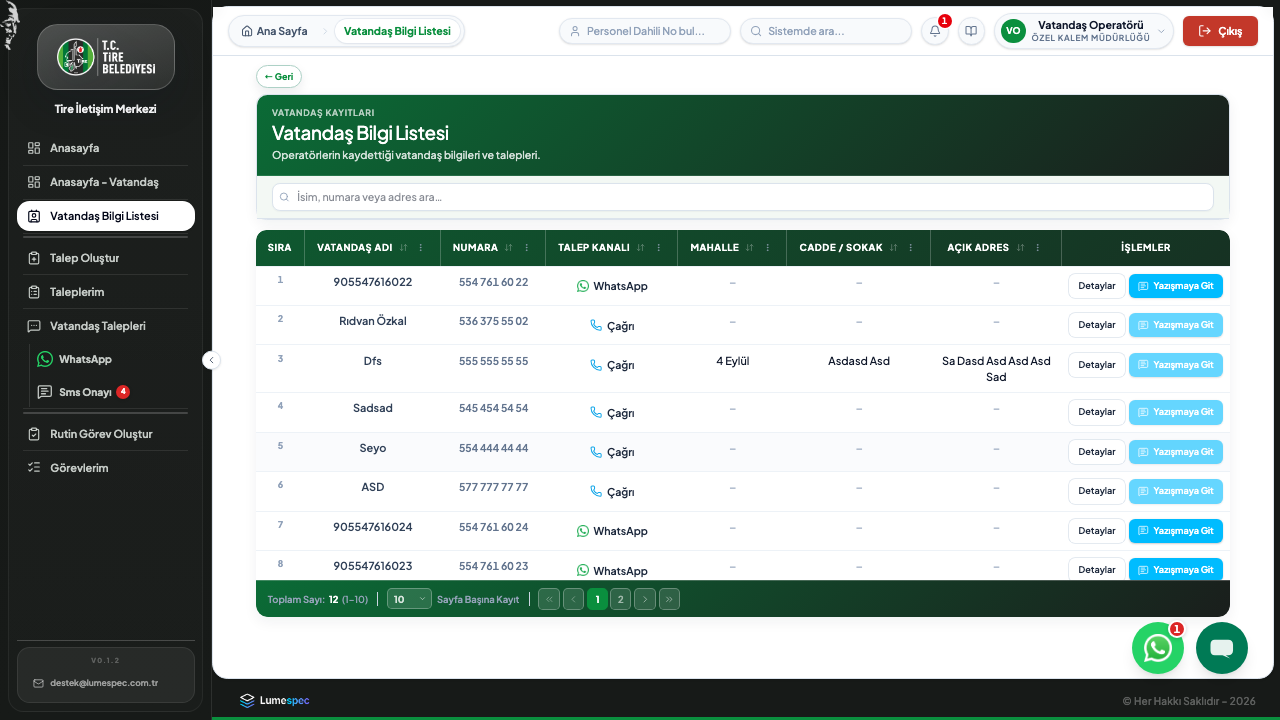Open Anasayfa - Vatandaş sidebar item

point(106,182)
